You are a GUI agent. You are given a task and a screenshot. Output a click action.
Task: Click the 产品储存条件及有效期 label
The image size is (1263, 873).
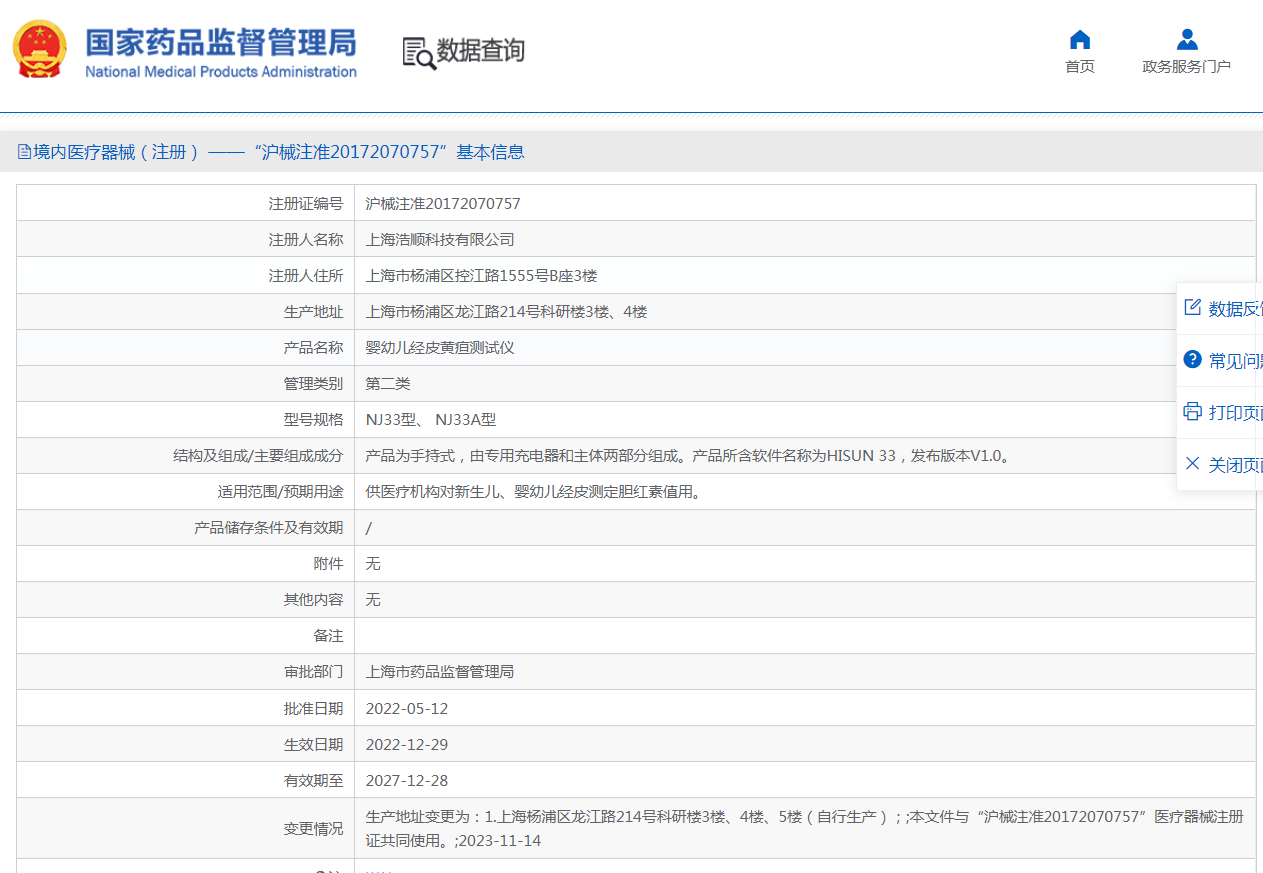point(268,527)
